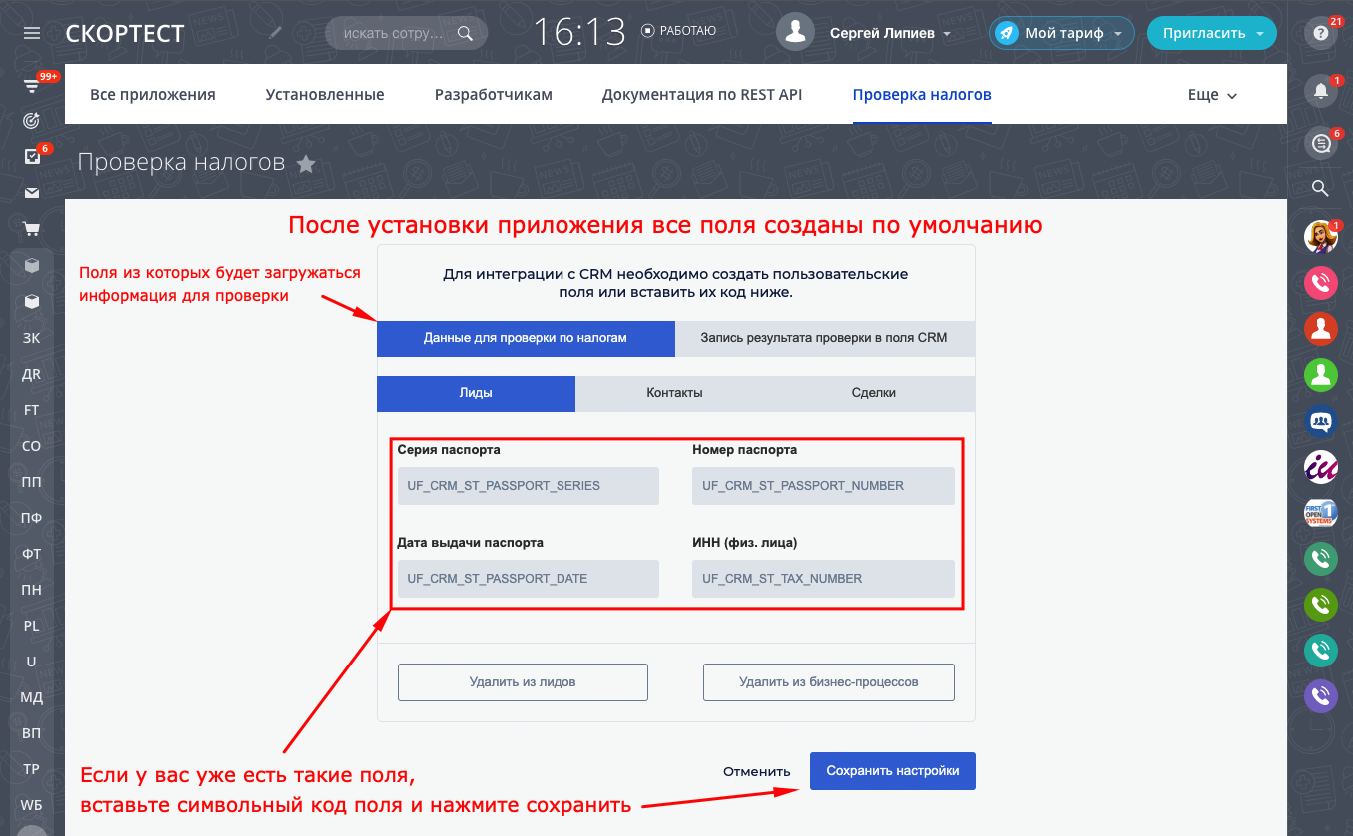
Task: Click the search magnifier in the right sidebar
Action: tap(1321, 188)
